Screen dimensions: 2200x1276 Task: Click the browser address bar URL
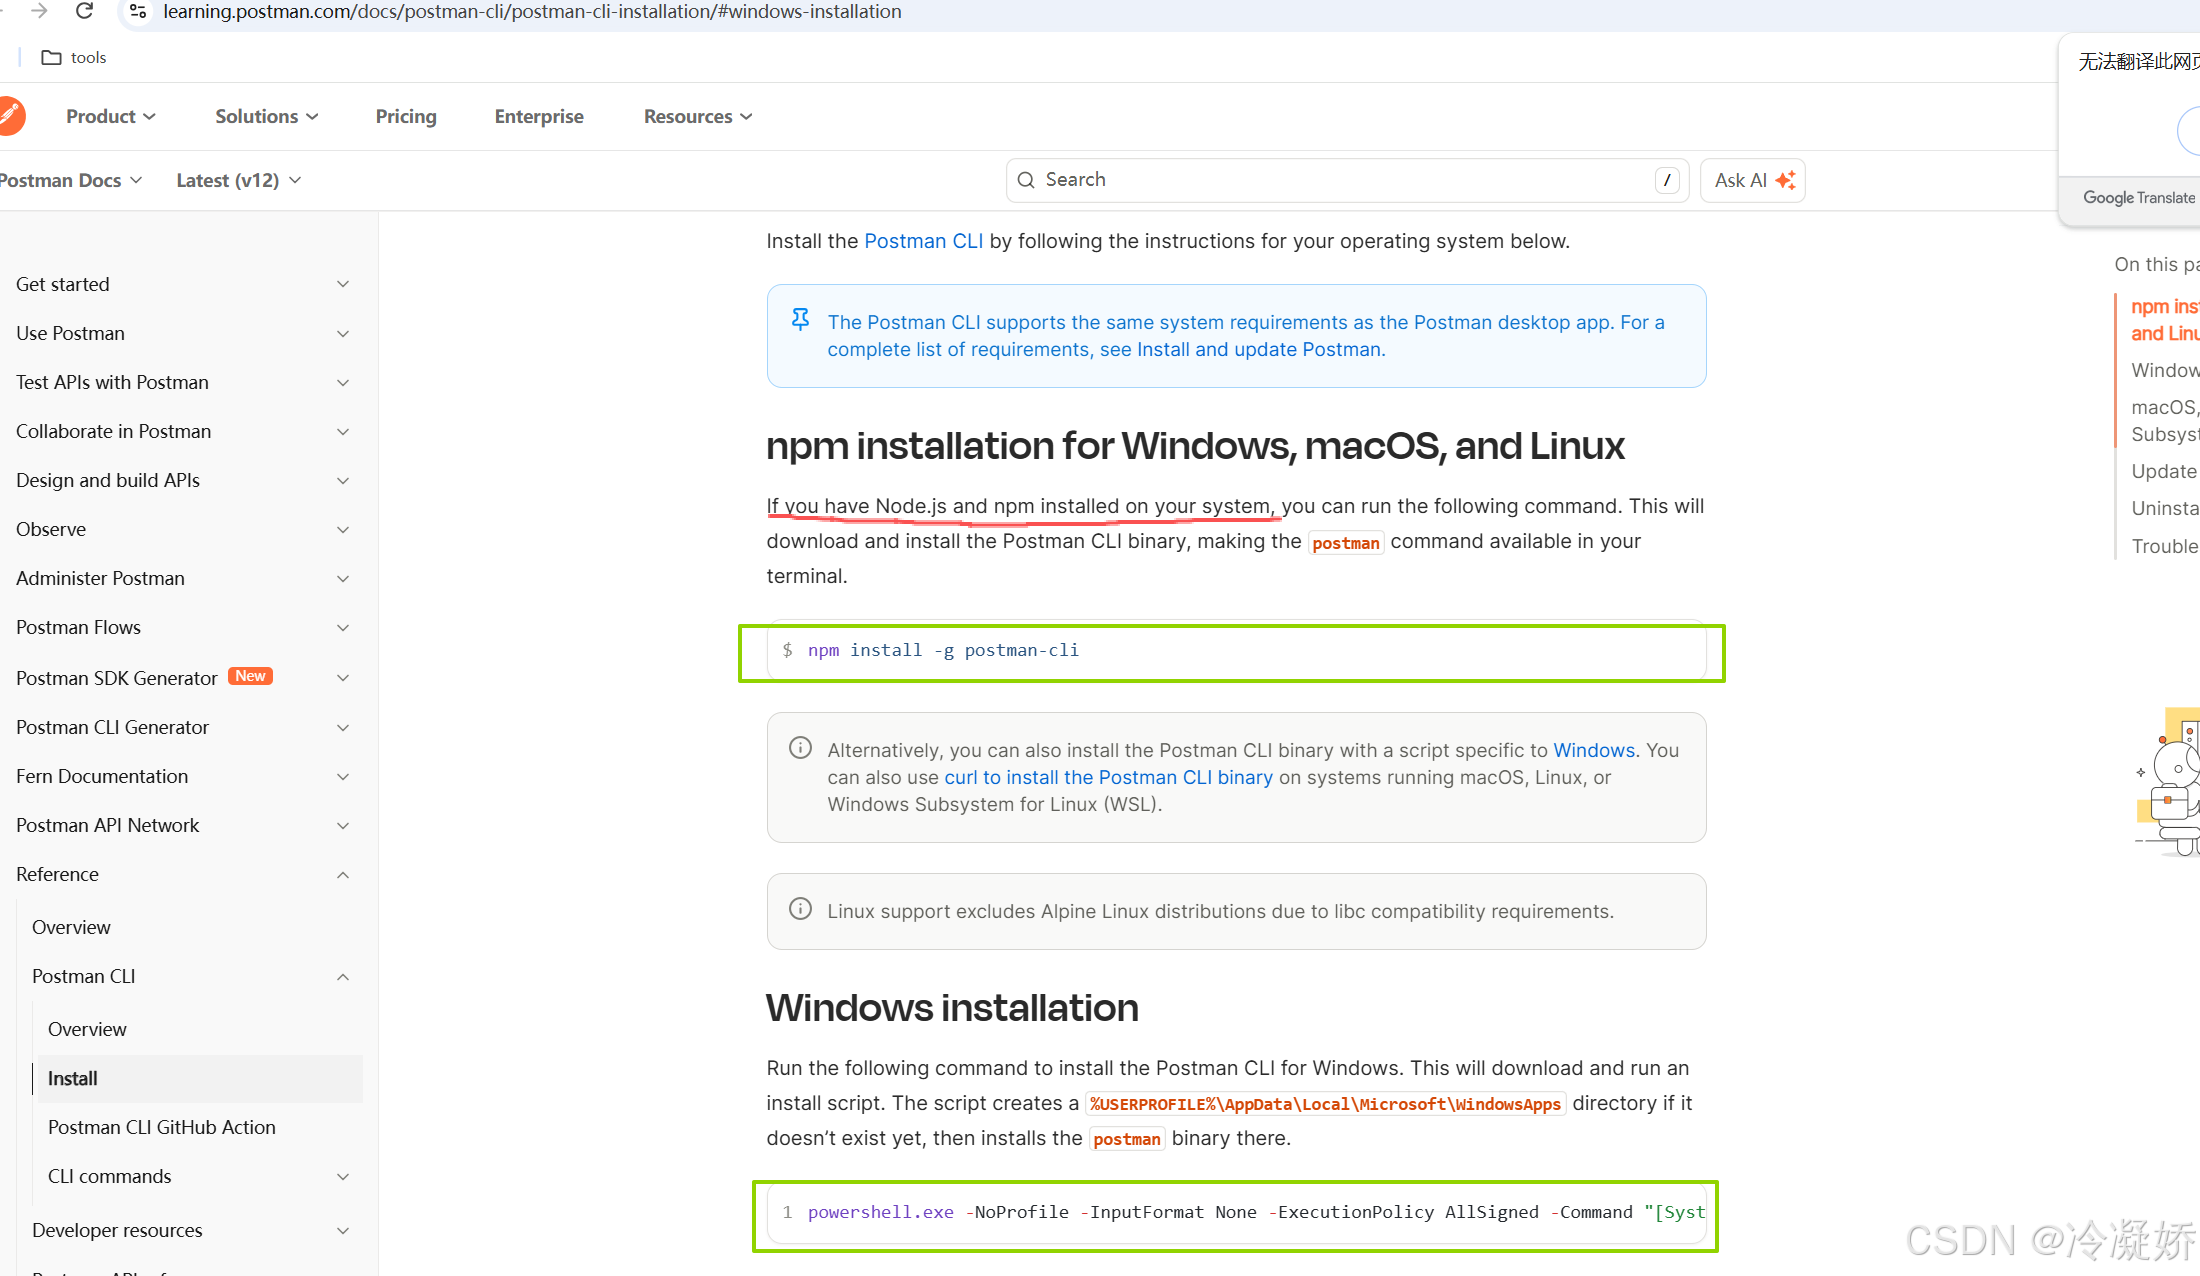coord(532,12)
